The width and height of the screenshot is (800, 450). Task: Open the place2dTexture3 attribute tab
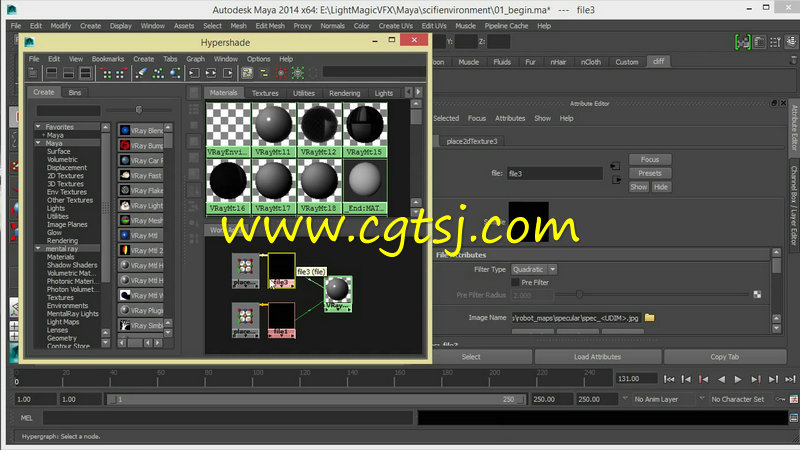(471, 141)
